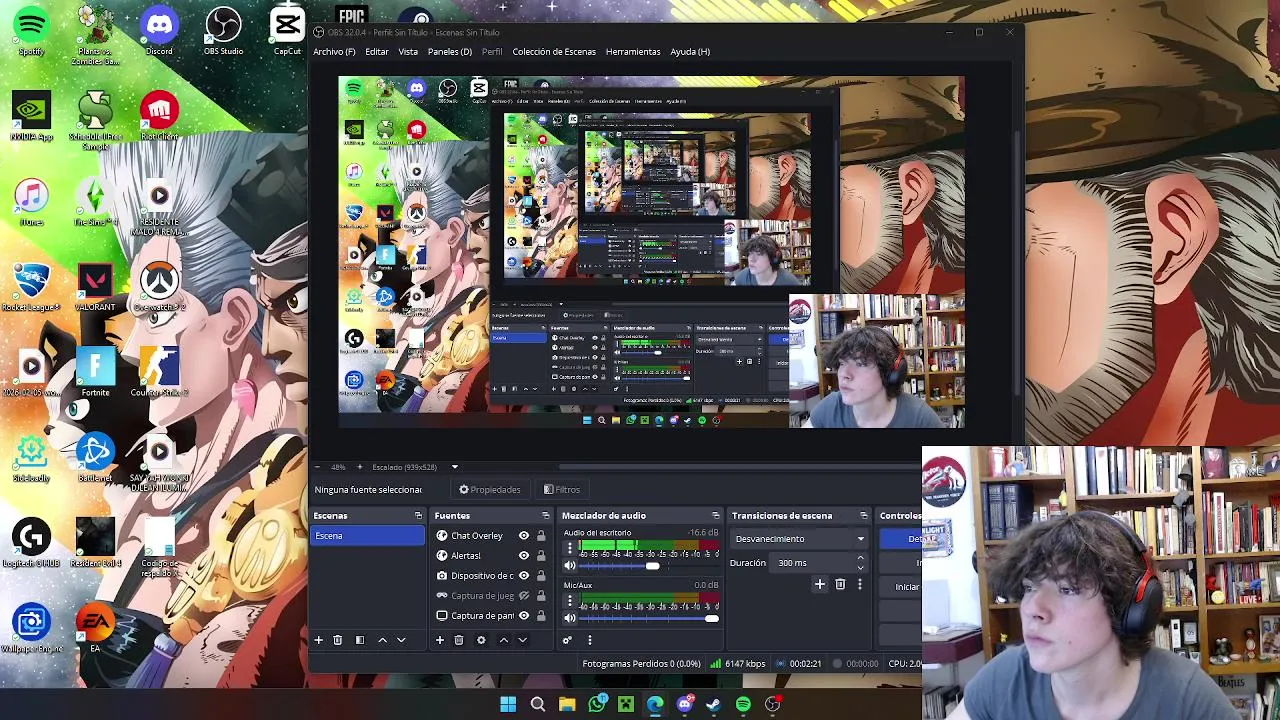The height and width of the screenshot is (720, 1280).
Task: Open Logitech G HUB desktop icon
Action: (31, 543)
